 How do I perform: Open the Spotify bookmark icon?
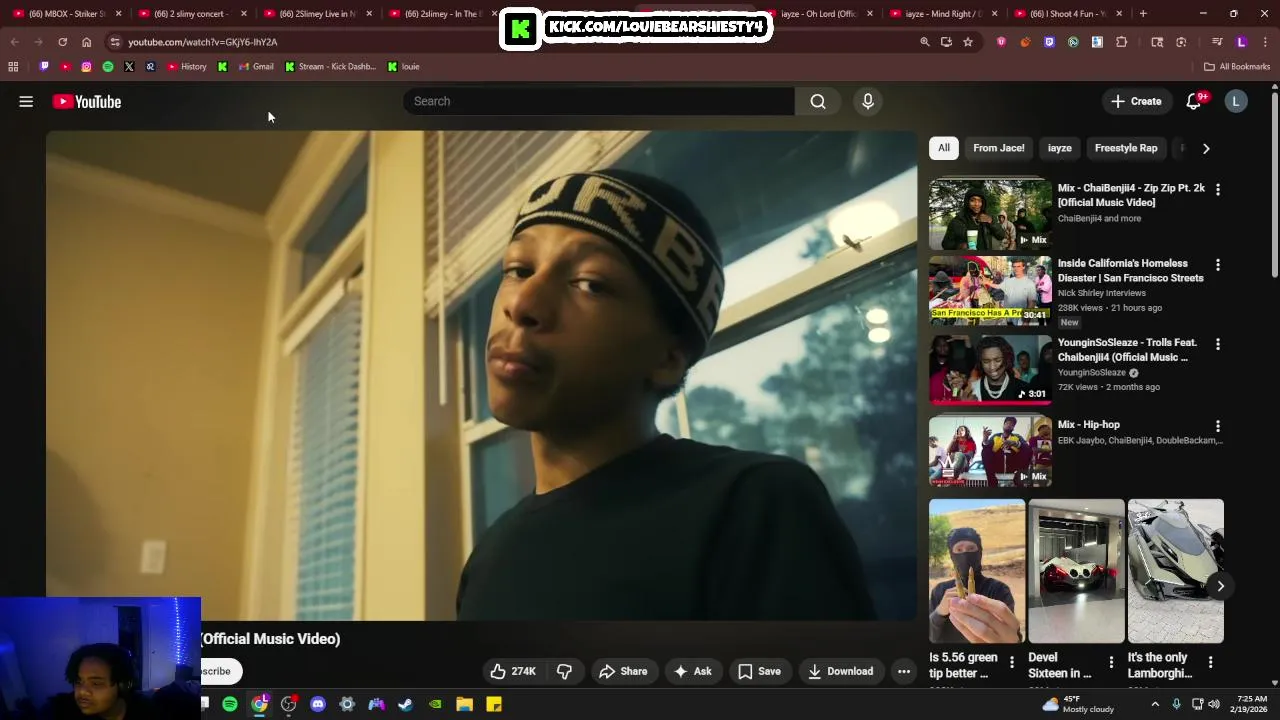tap(108, 66)
